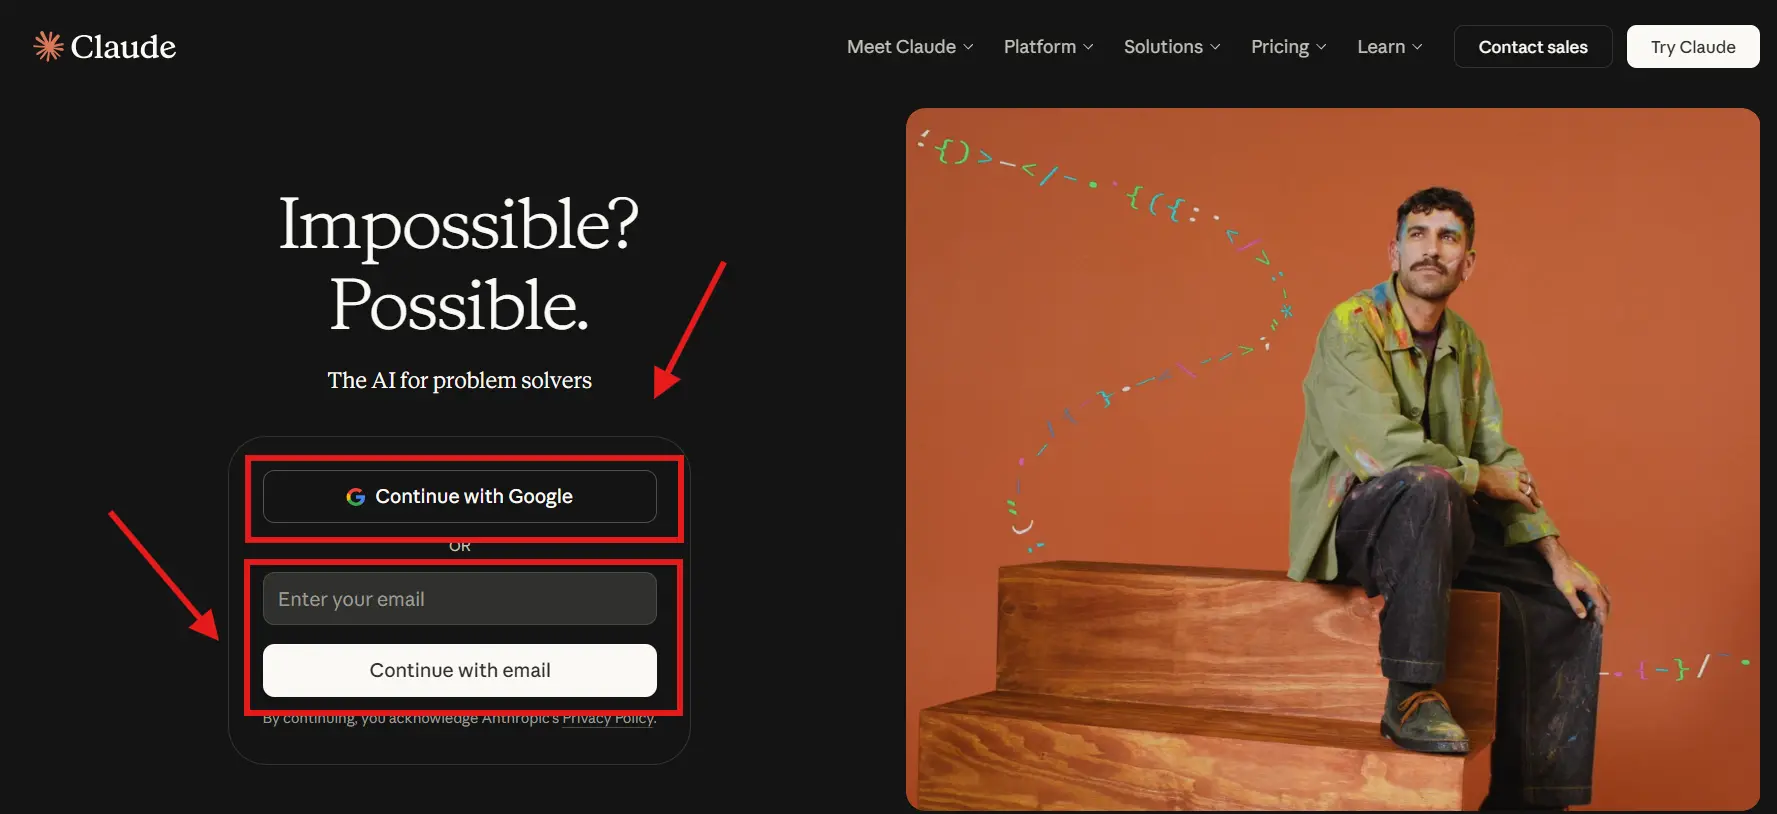The width and height of the screenshot is (1777, 814).
Task: Open the Platform navigation menu label
Action: click(1039, 47)
